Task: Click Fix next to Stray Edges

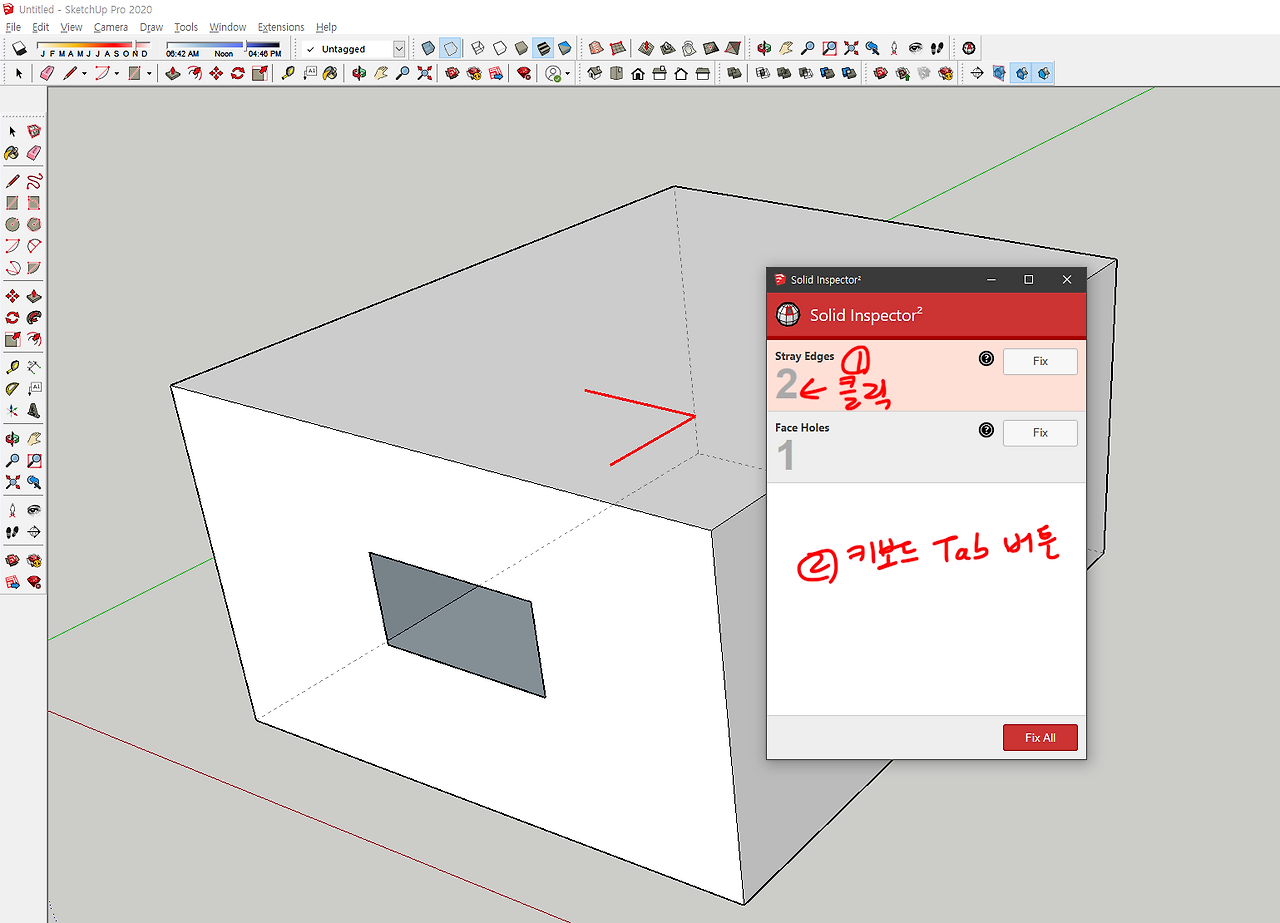Action: click(x=1040, y=361)
